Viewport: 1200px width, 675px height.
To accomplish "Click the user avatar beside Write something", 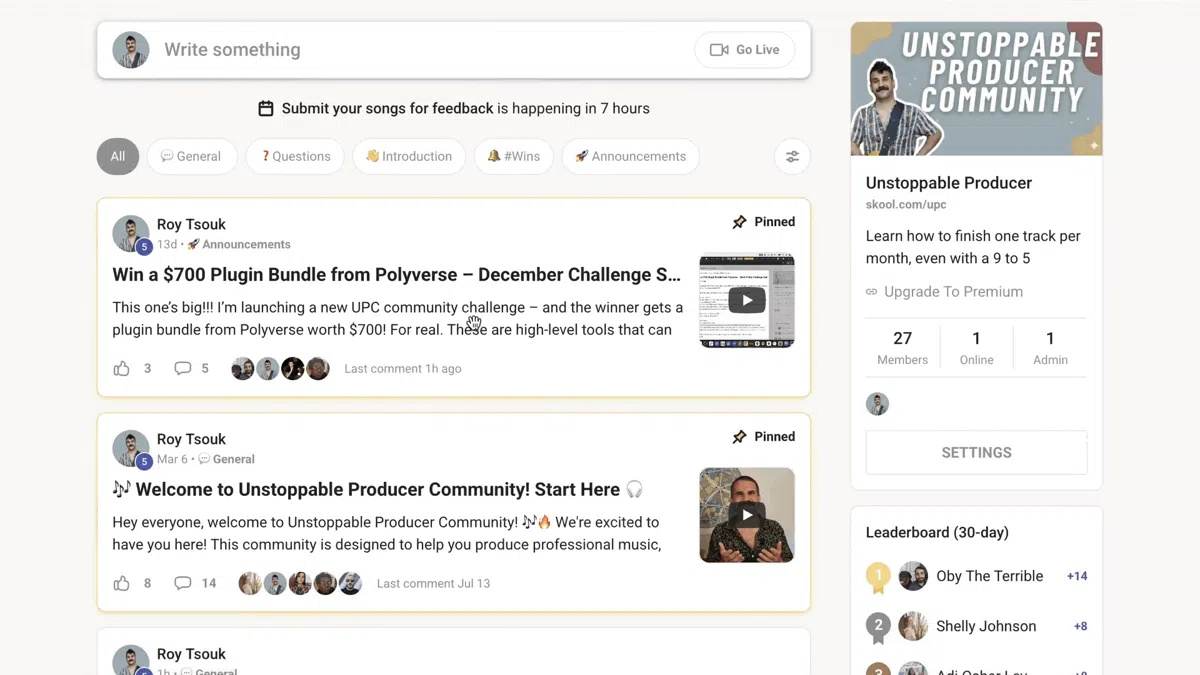I will pyautogui.click(x=131, y=50).
